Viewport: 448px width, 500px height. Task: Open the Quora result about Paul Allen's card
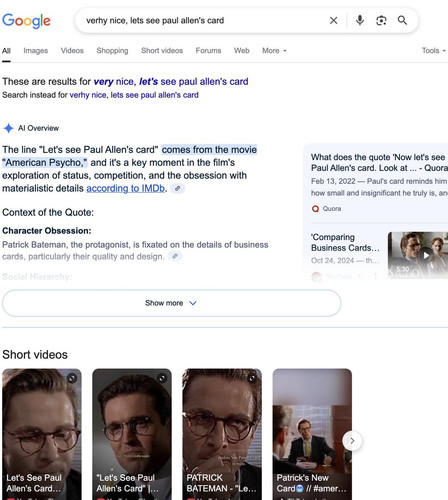click(379, 162)
